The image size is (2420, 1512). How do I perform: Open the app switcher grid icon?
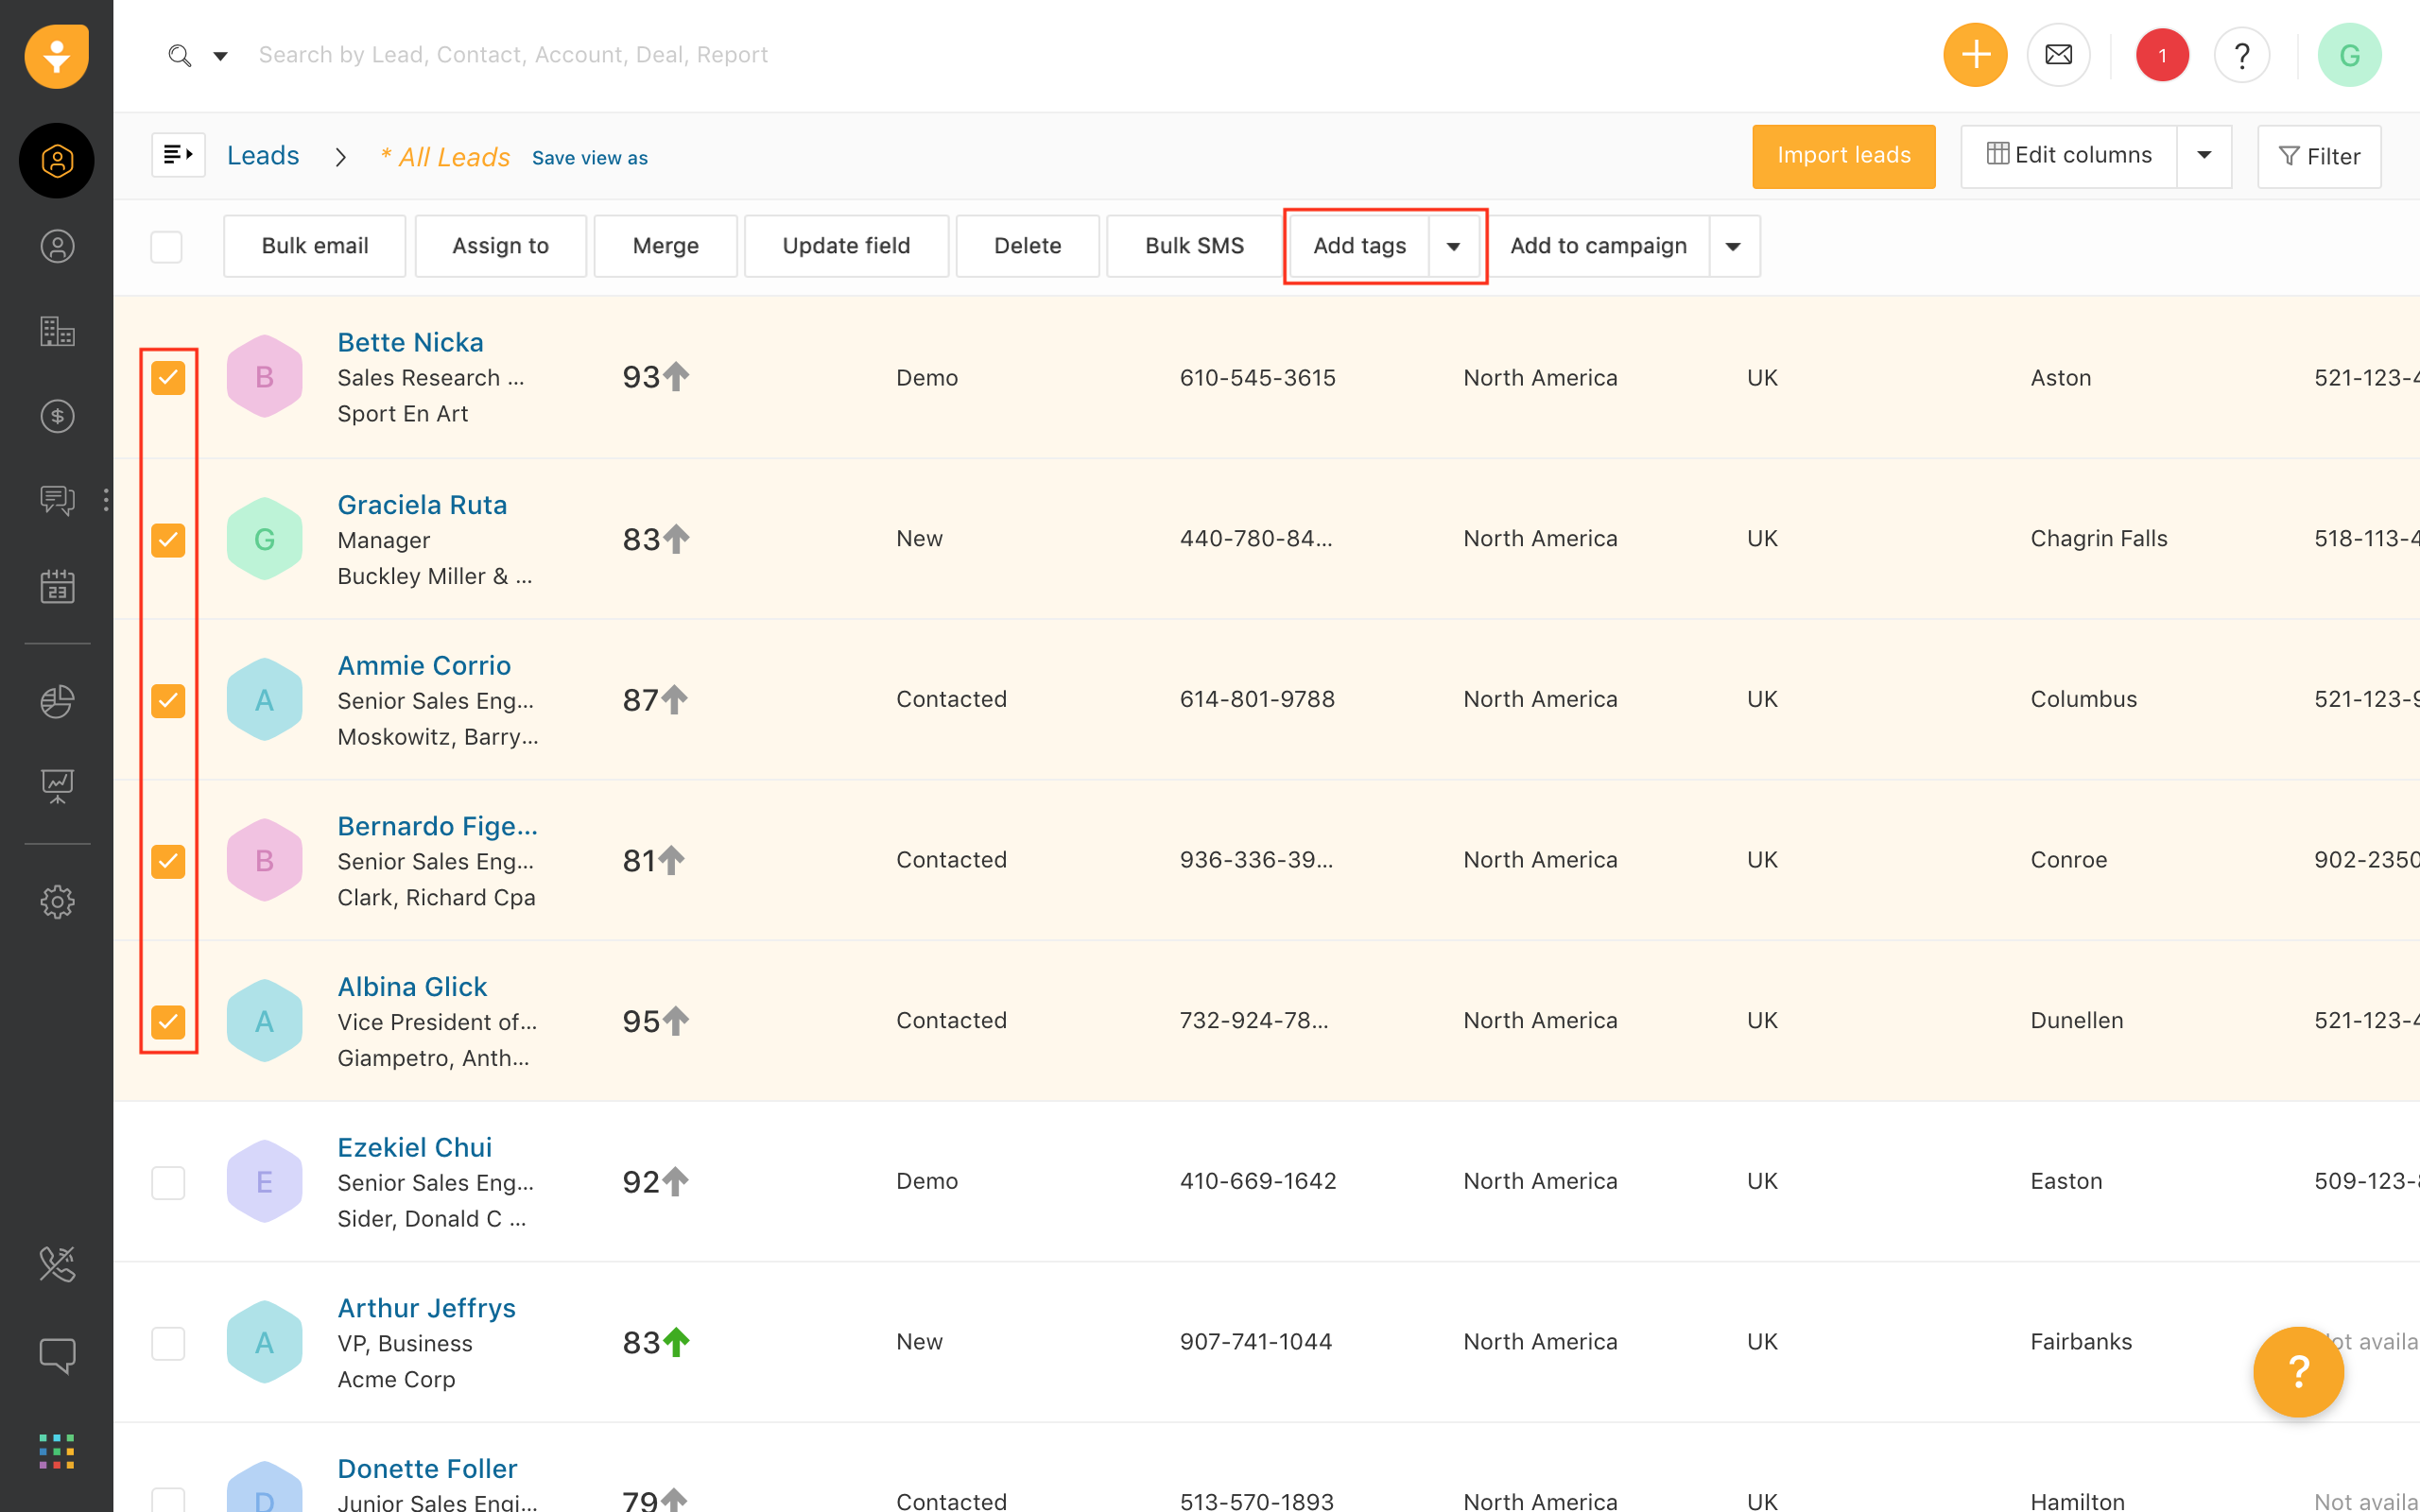coord(57,1451)
